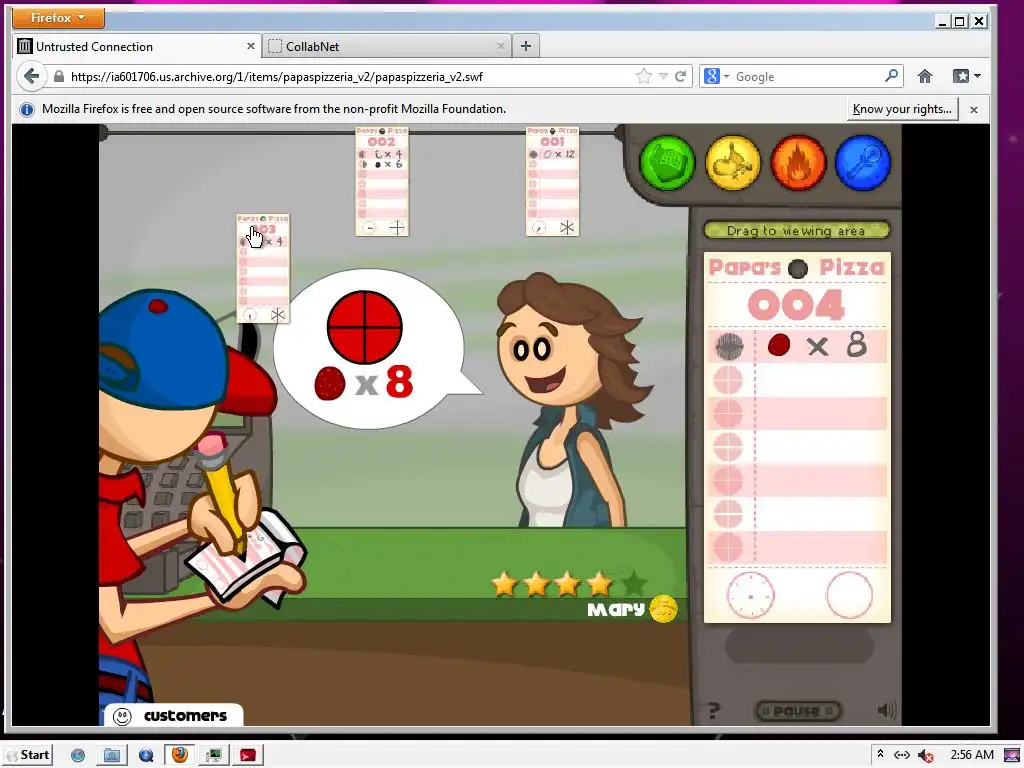Go to the Firefox Home page
1024x768 pixels.
pos(925,76)
